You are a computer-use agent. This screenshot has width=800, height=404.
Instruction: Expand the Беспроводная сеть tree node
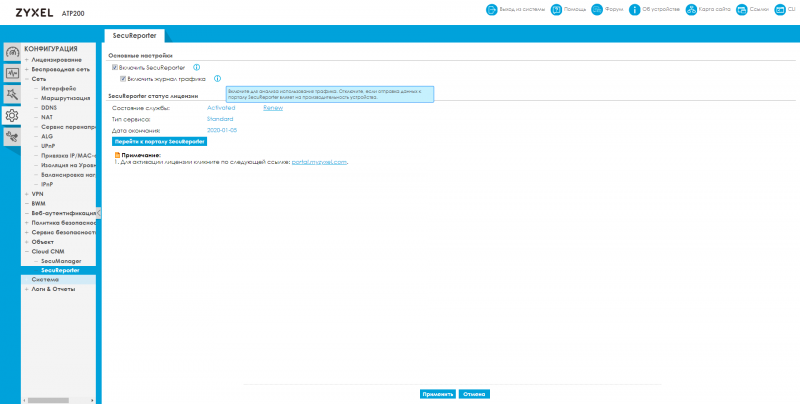click(27, 69)
